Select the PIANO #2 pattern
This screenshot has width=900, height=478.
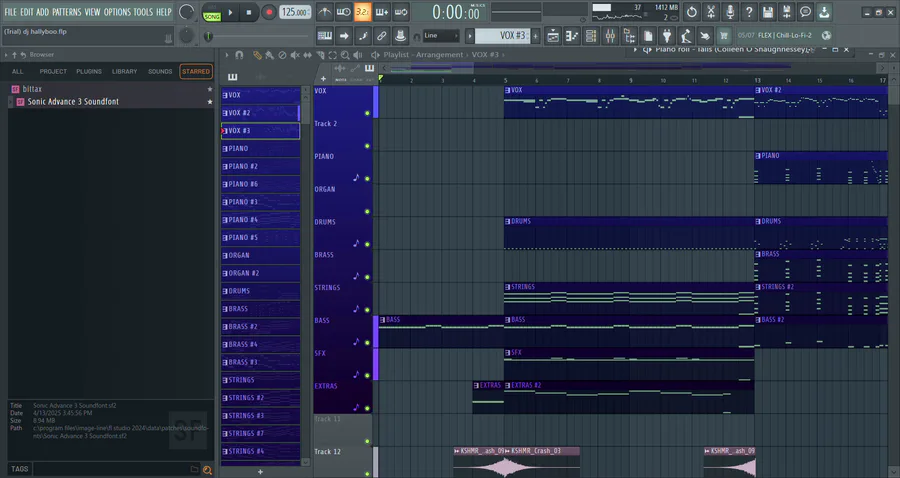pyautogui.click(x=260, y=166)
